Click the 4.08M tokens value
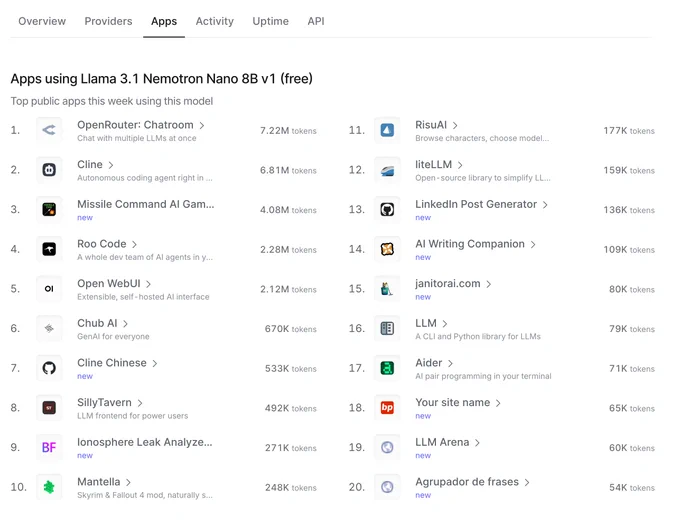 coord(288,210)
